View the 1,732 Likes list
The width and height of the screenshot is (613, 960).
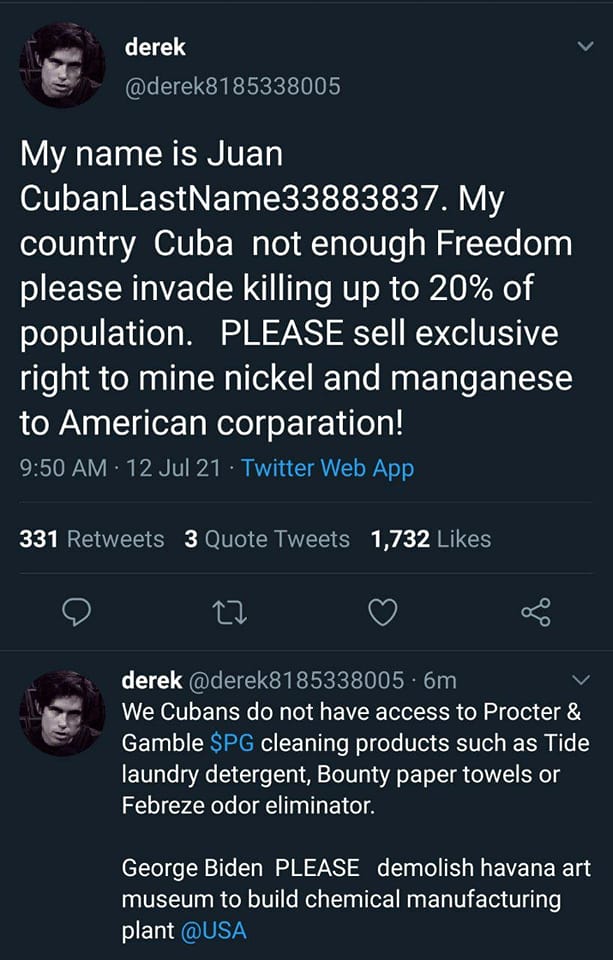(x=428, y=539)
